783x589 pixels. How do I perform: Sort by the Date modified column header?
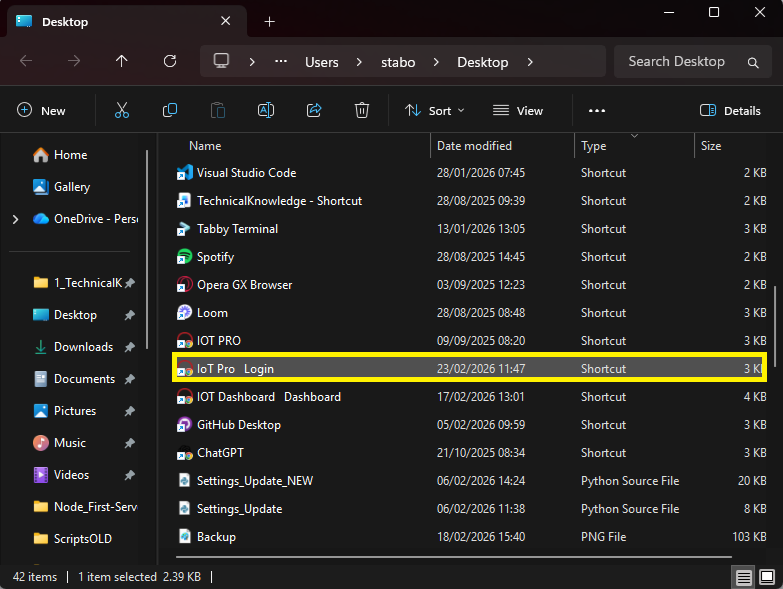pyautogui.click(x=474, y=146)
